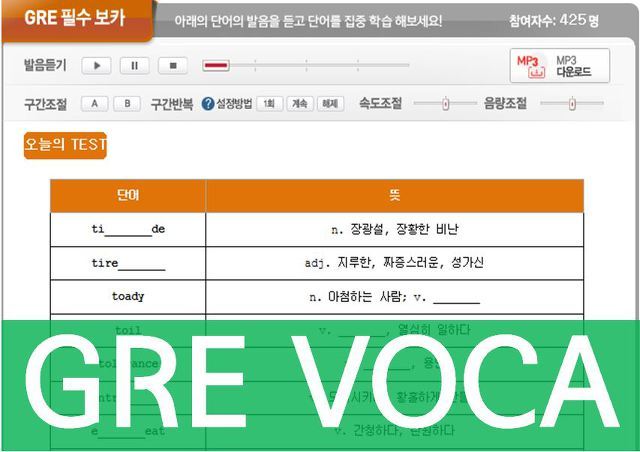This screenshot has width=640, height=452.
Task: Open the 설정방법 help icon
Action: tap(208, 104)
